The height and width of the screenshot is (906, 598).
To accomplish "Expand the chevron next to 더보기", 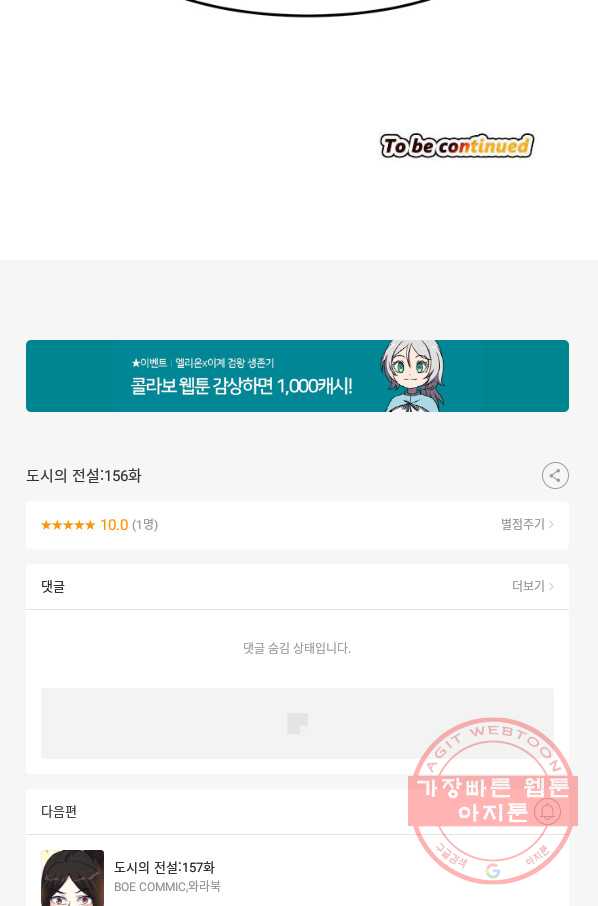I will [x=551, y=586].
